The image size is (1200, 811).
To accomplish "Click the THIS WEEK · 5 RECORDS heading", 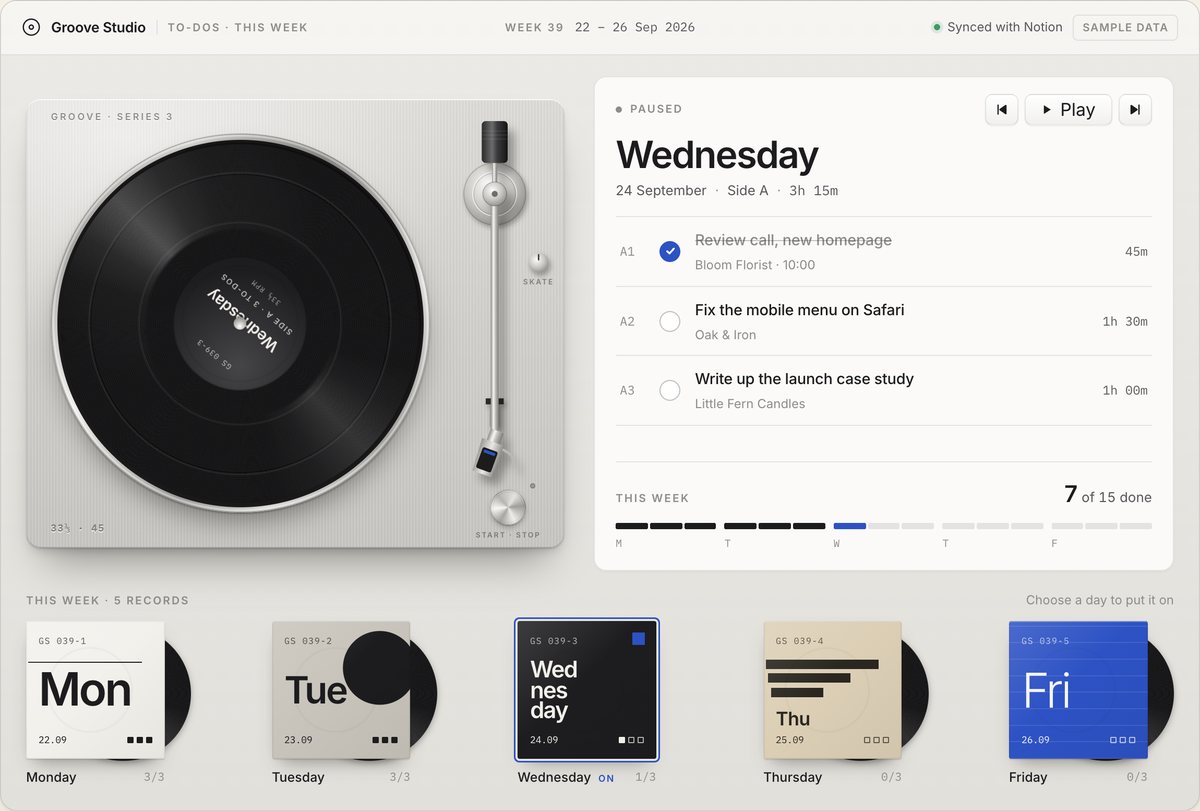I will [108, 601].
